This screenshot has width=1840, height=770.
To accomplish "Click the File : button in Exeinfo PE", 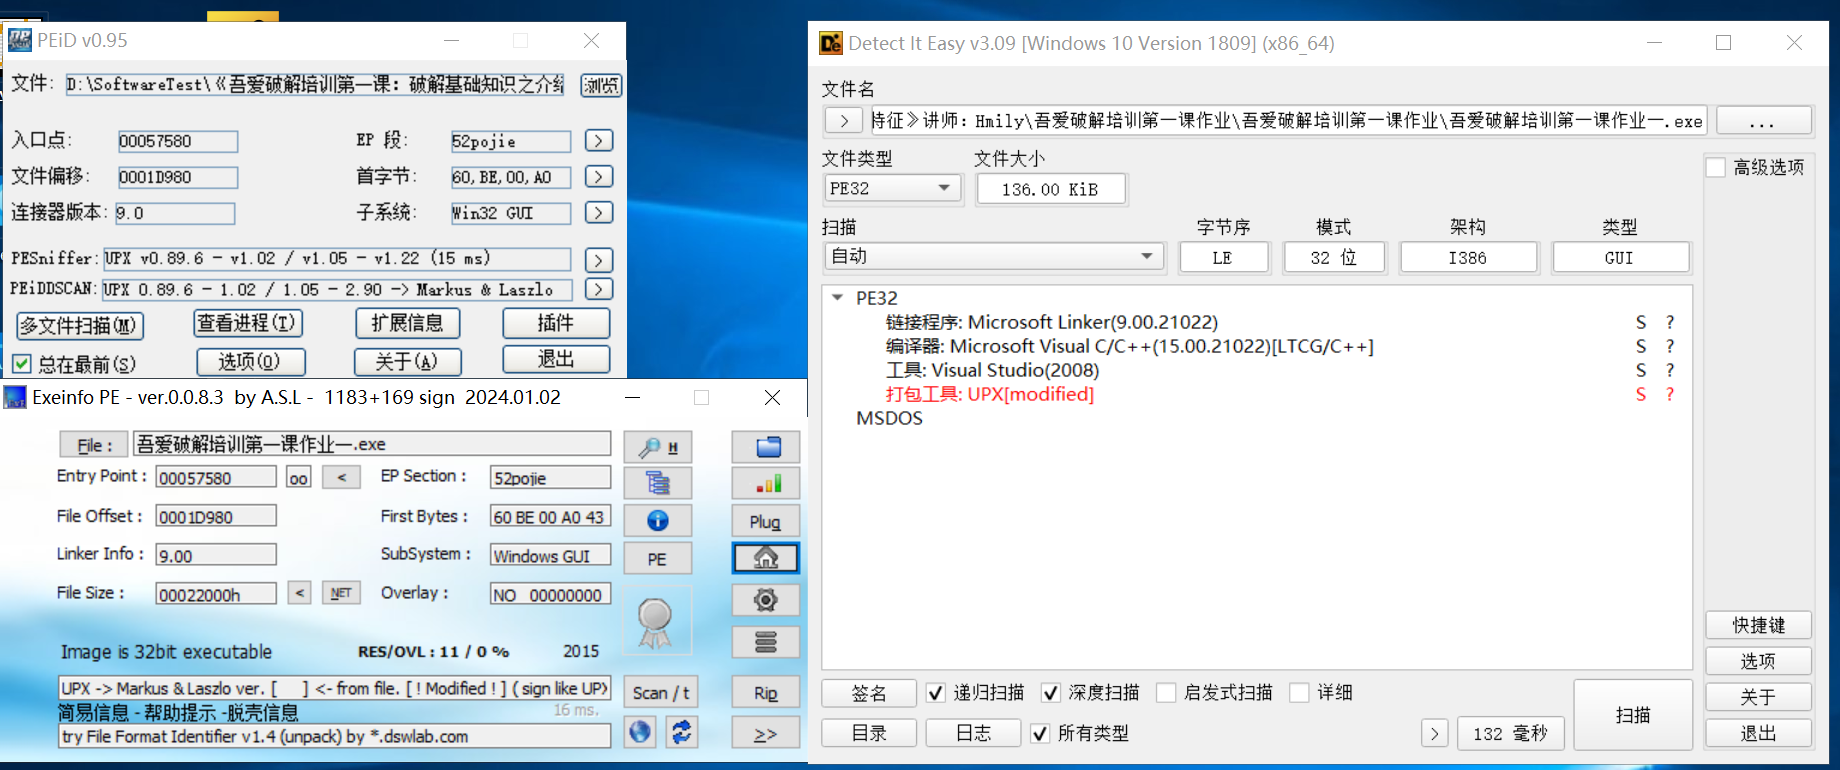I will tap(94, 445).
